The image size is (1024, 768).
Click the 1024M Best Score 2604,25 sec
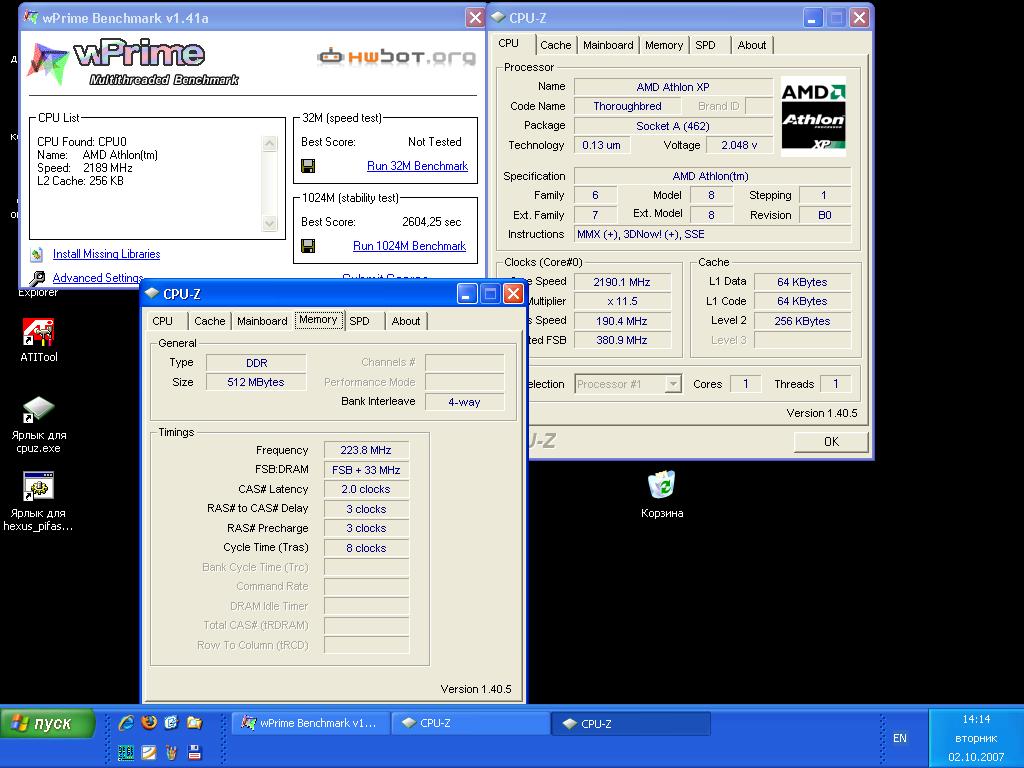click(x=432, y=222)
